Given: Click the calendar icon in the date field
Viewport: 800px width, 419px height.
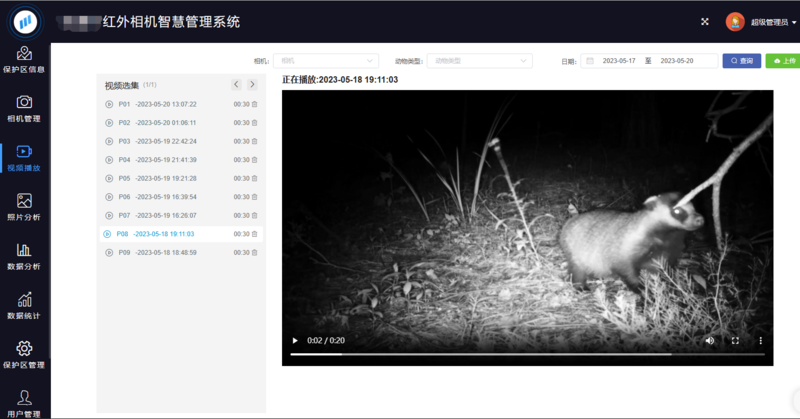Looking at the screenshot, I should tap(590, 61).
